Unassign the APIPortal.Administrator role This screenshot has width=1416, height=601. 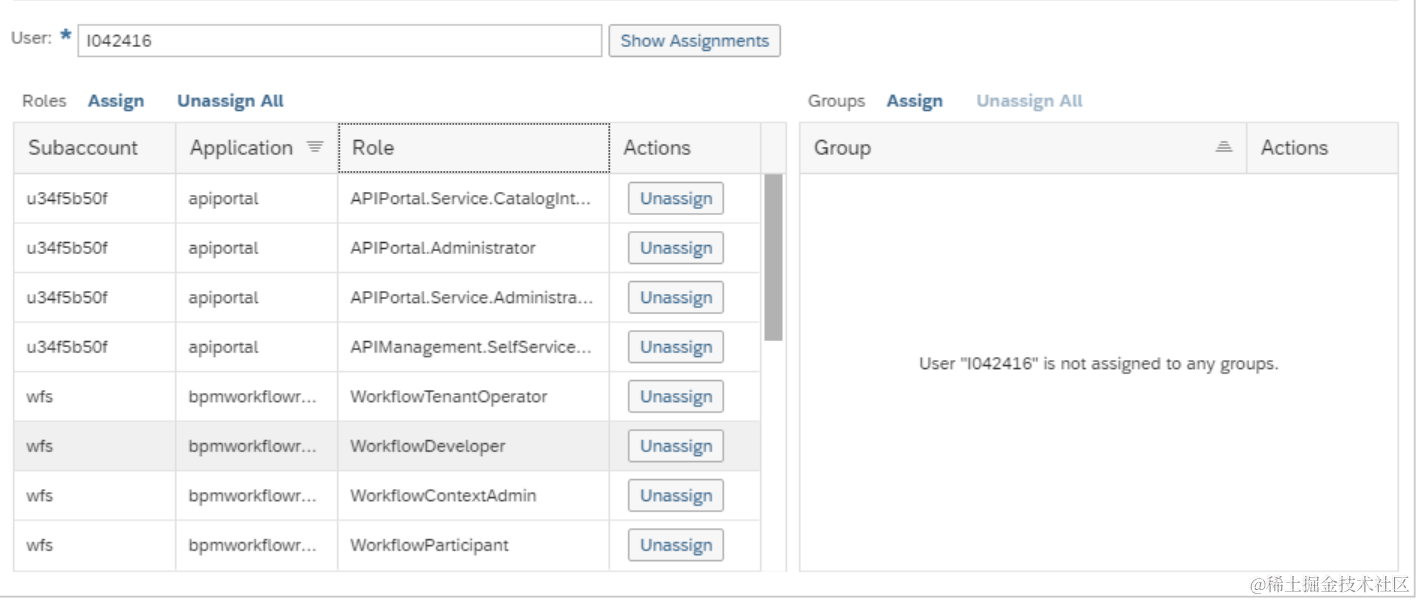[675, 248]
